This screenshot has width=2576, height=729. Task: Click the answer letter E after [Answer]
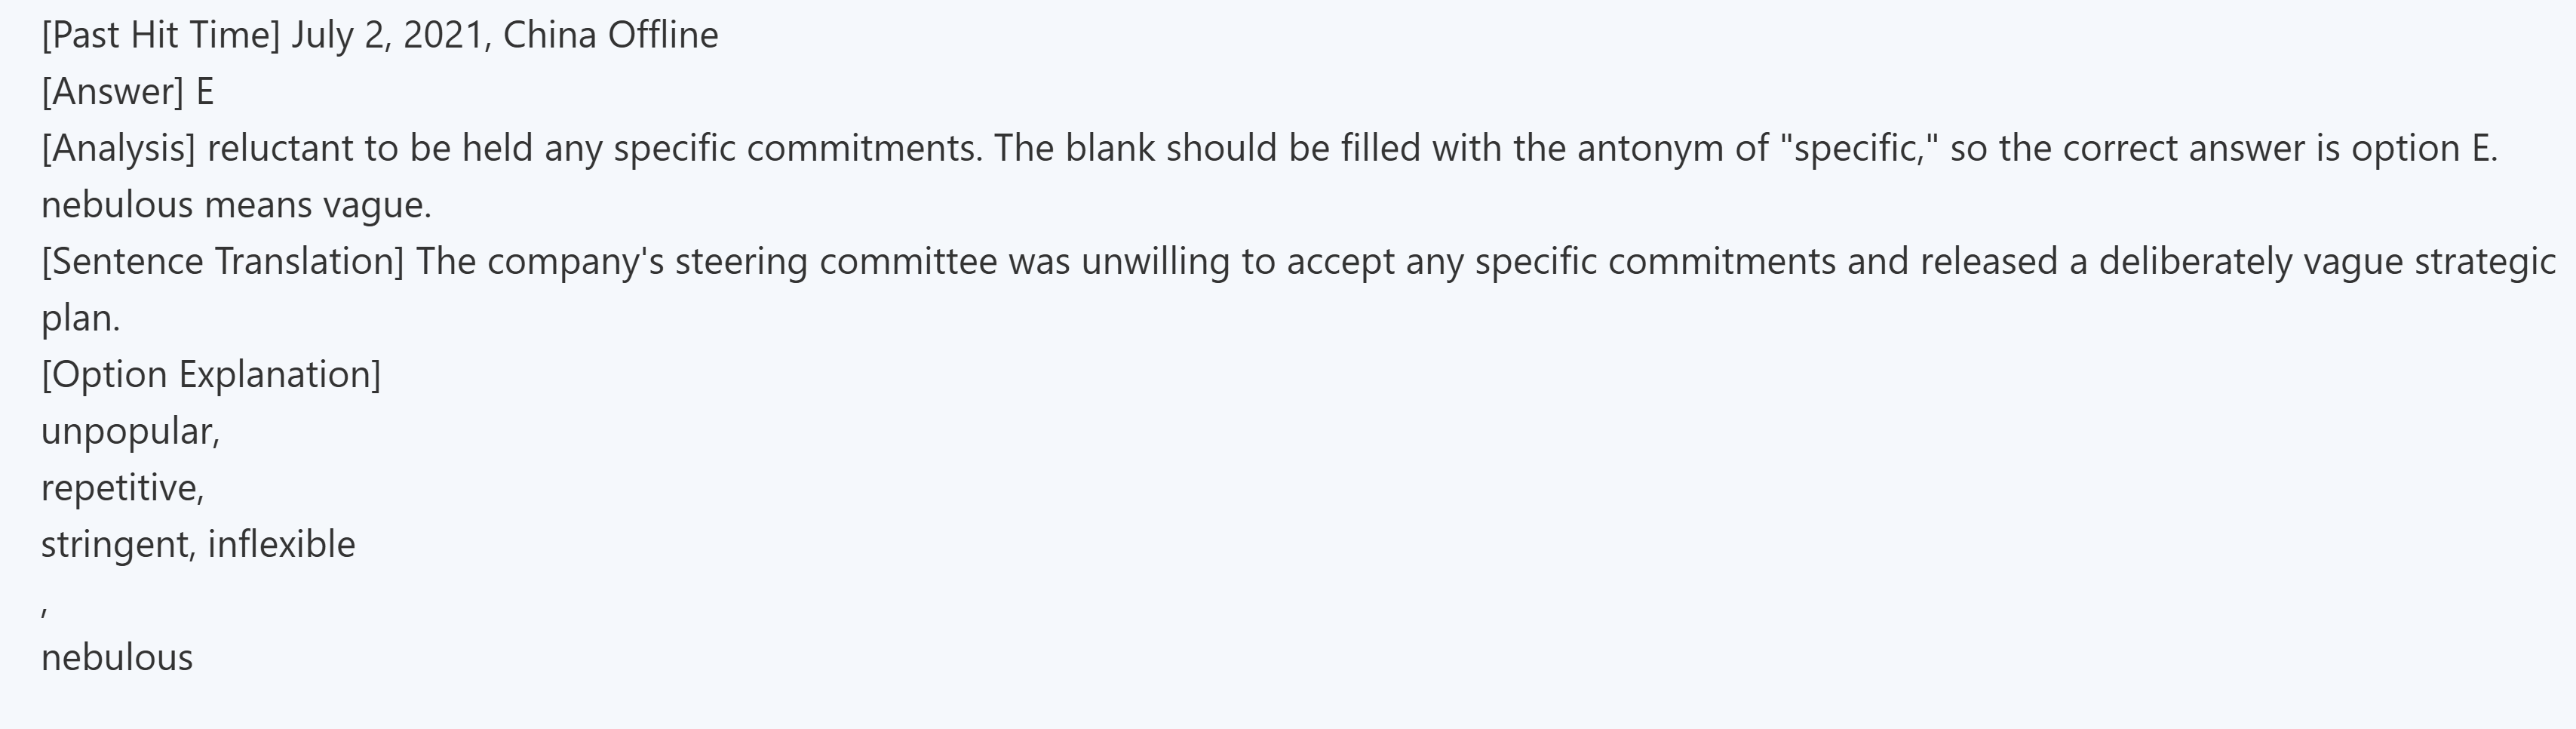[x=205, y=92]
